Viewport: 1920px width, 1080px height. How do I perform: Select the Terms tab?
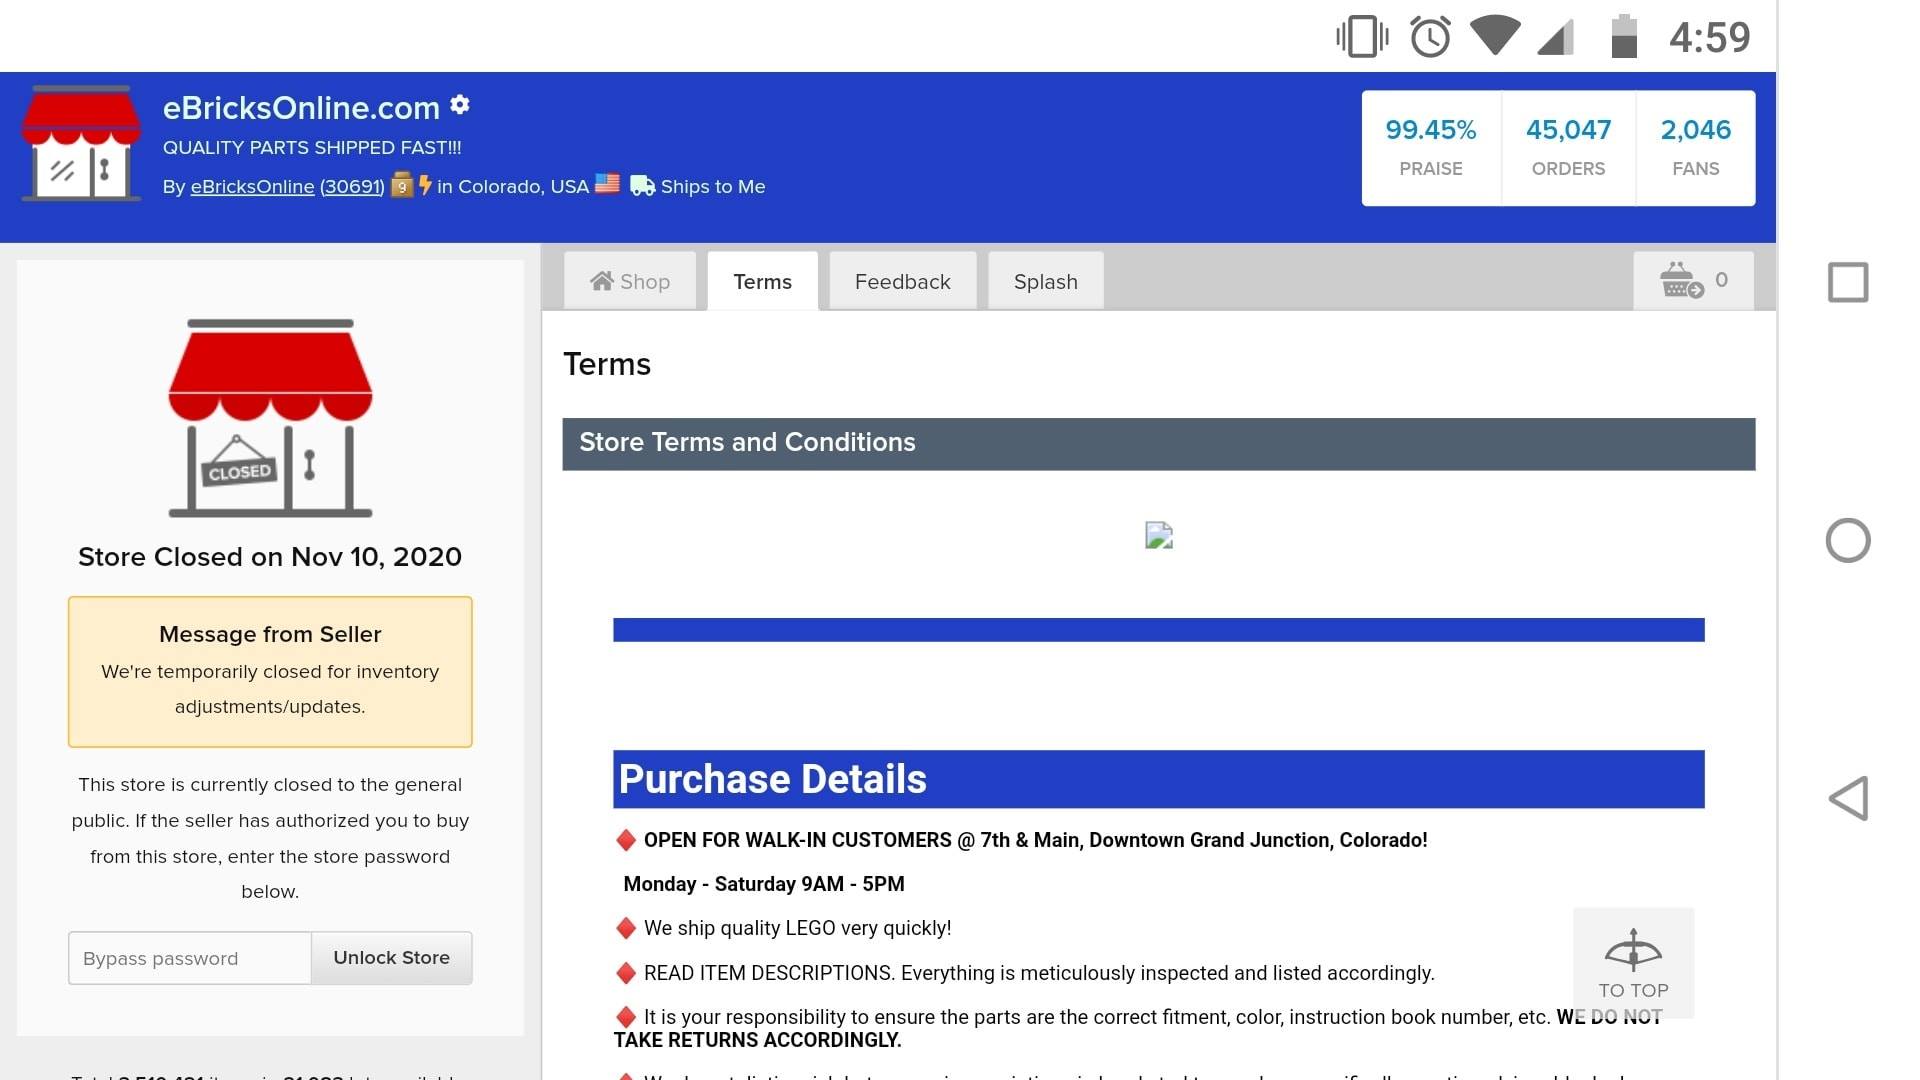tap(762, 281)
